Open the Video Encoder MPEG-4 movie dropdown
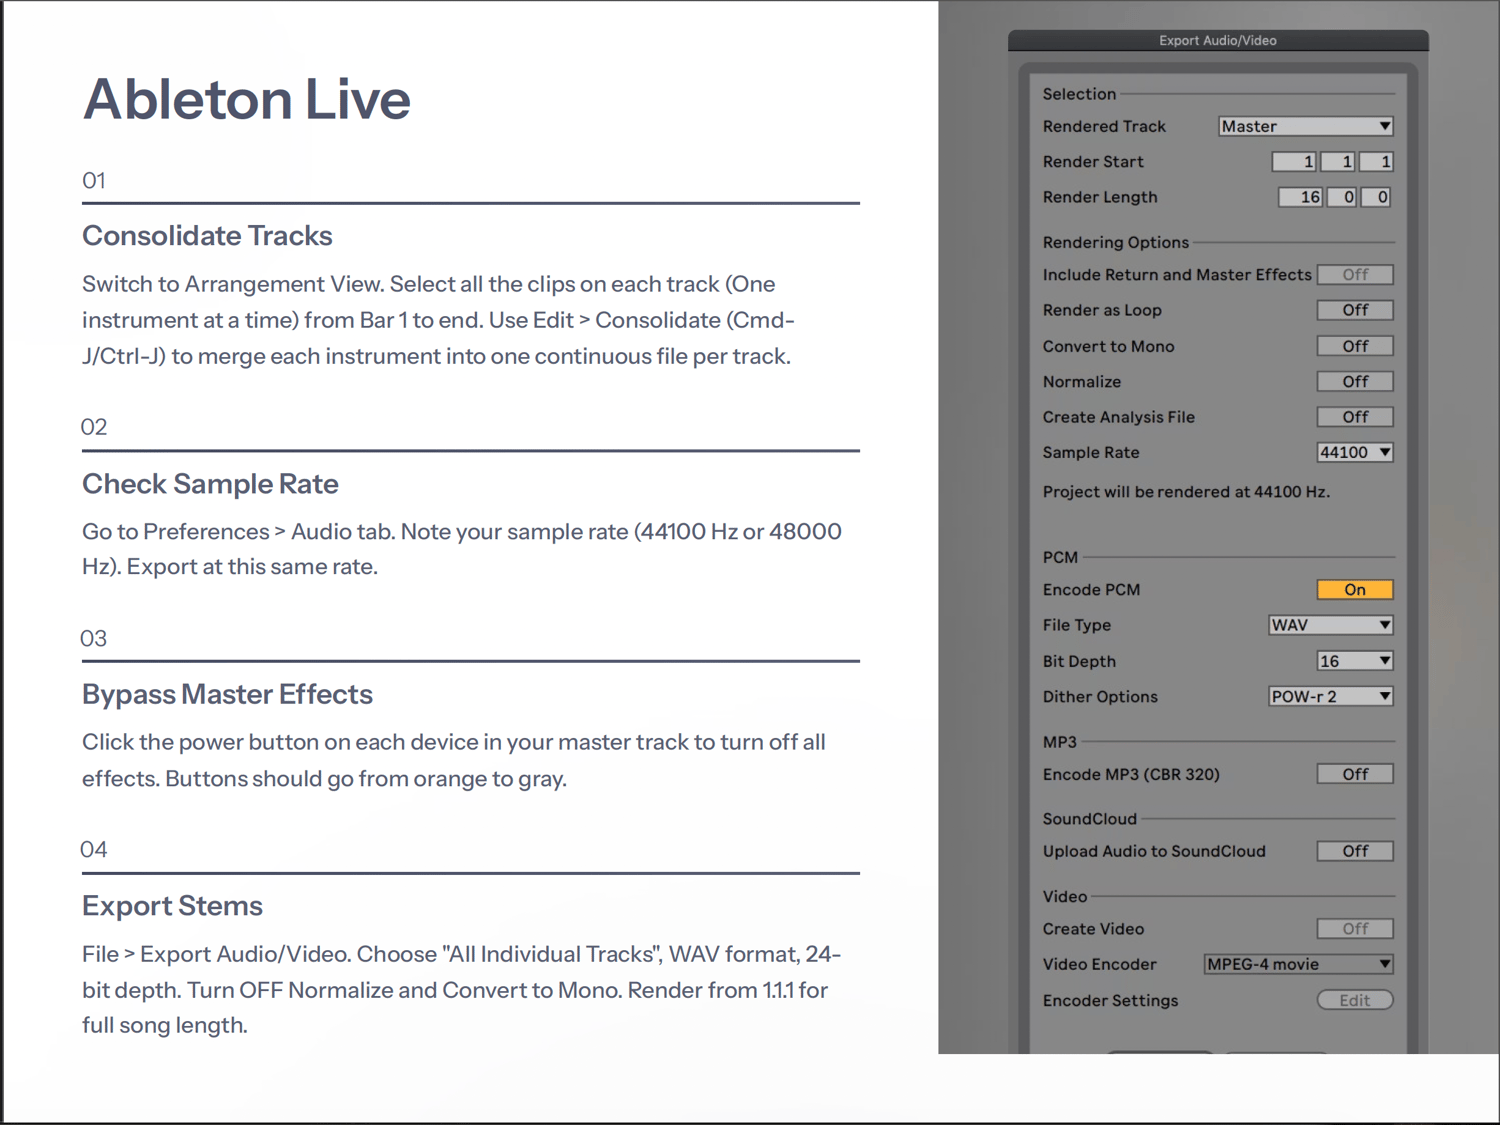 click(x=1299, y=964)
